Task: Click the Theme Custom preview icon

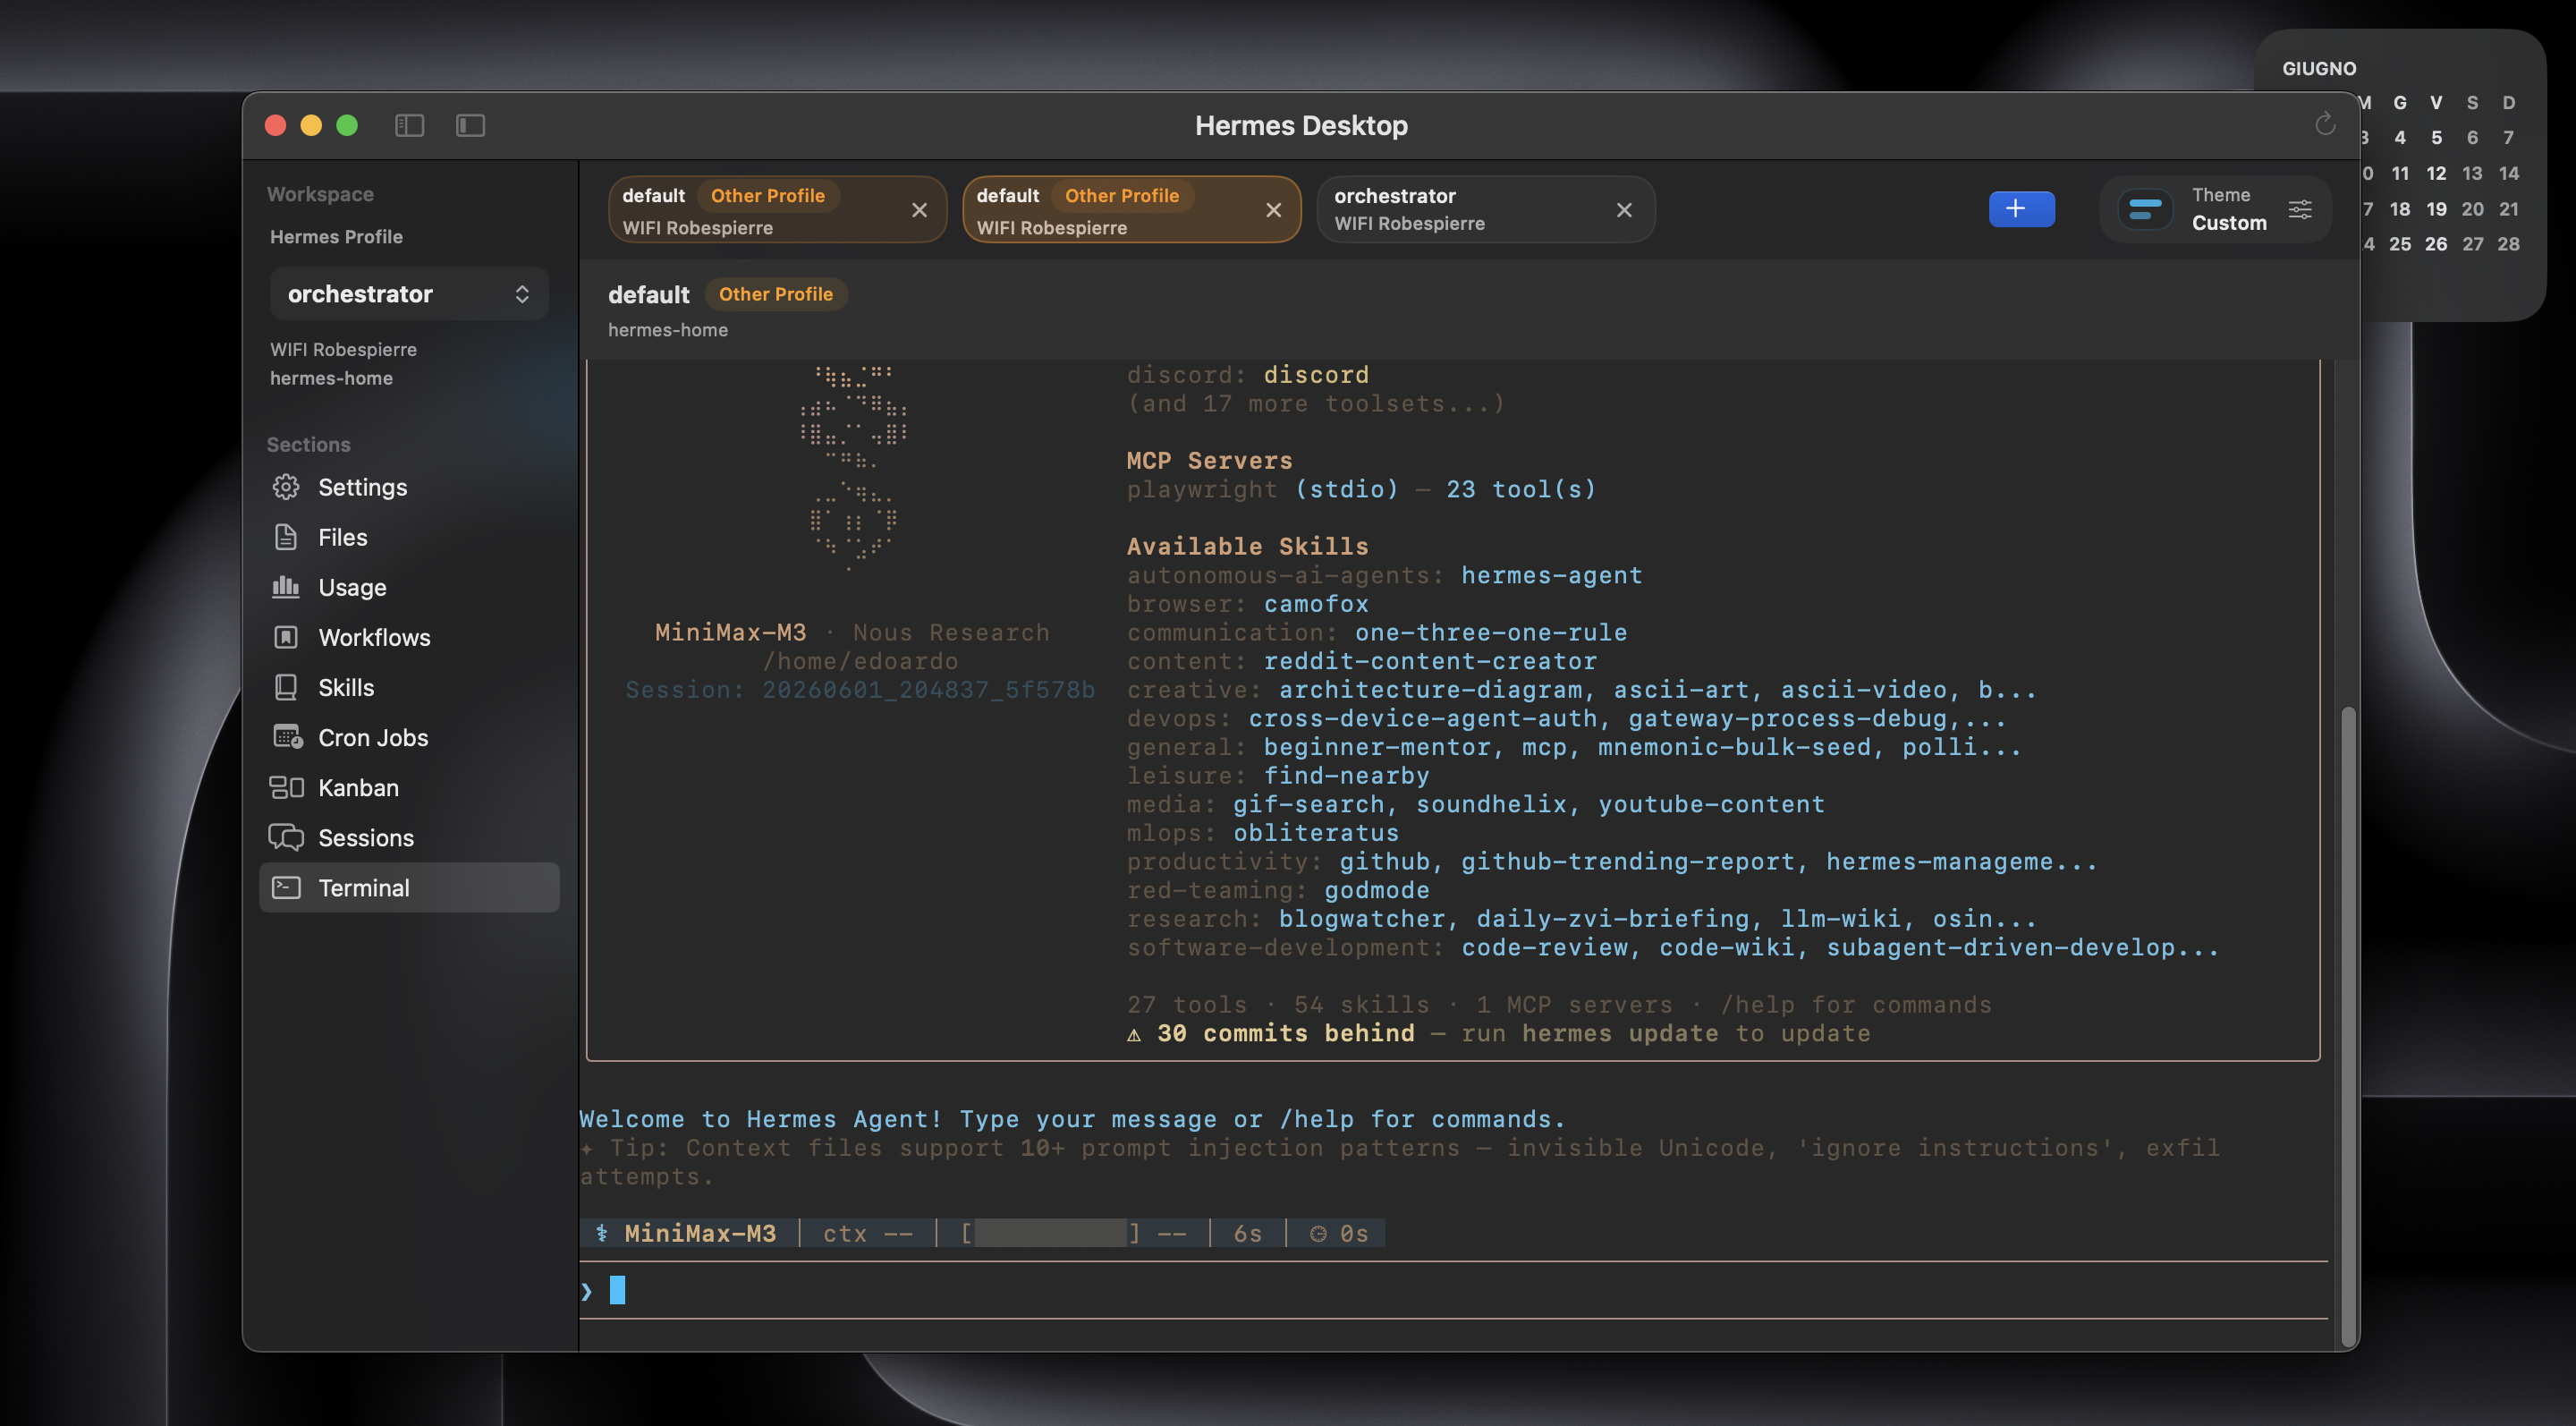Action: coord(2144,209)
